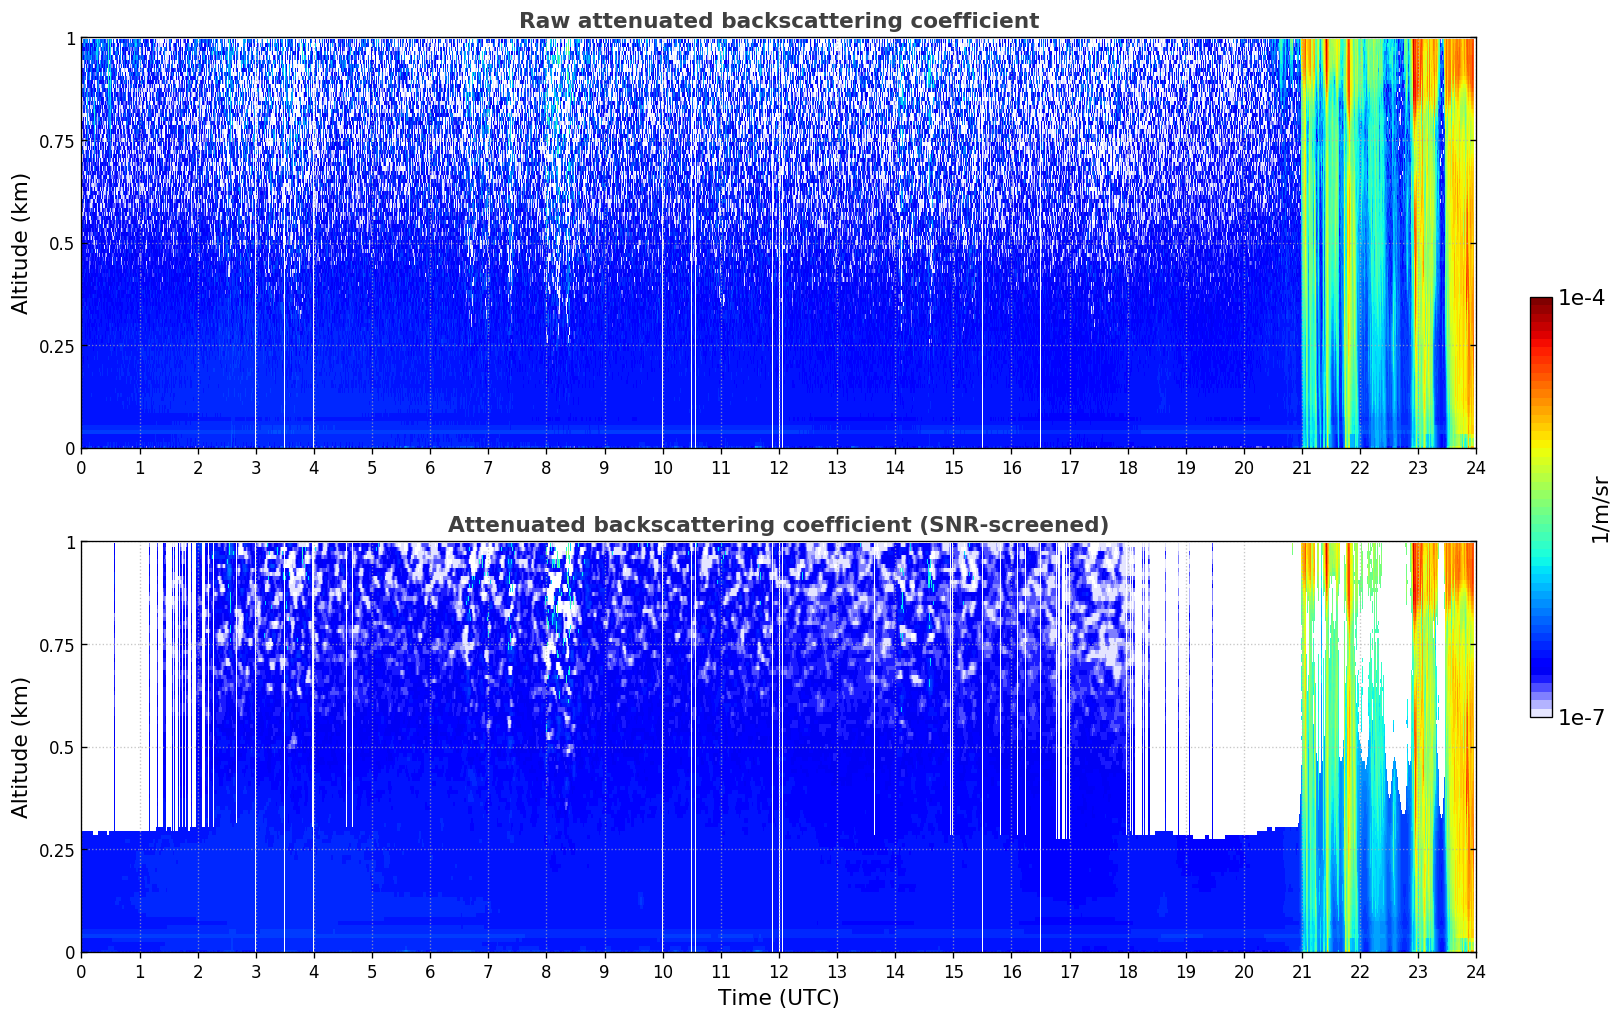Click x-tick '6' on the Raw plot
The width and height of the screenshot is (1621, 1020).
click(x=430, y=467)
